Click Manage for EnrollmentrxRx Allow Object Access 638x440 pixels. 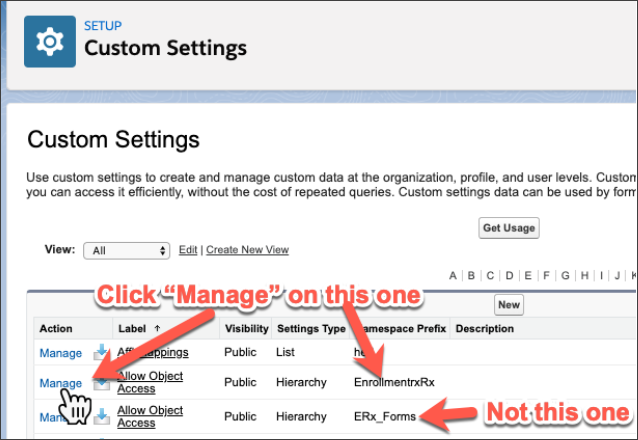coord(60,383)
